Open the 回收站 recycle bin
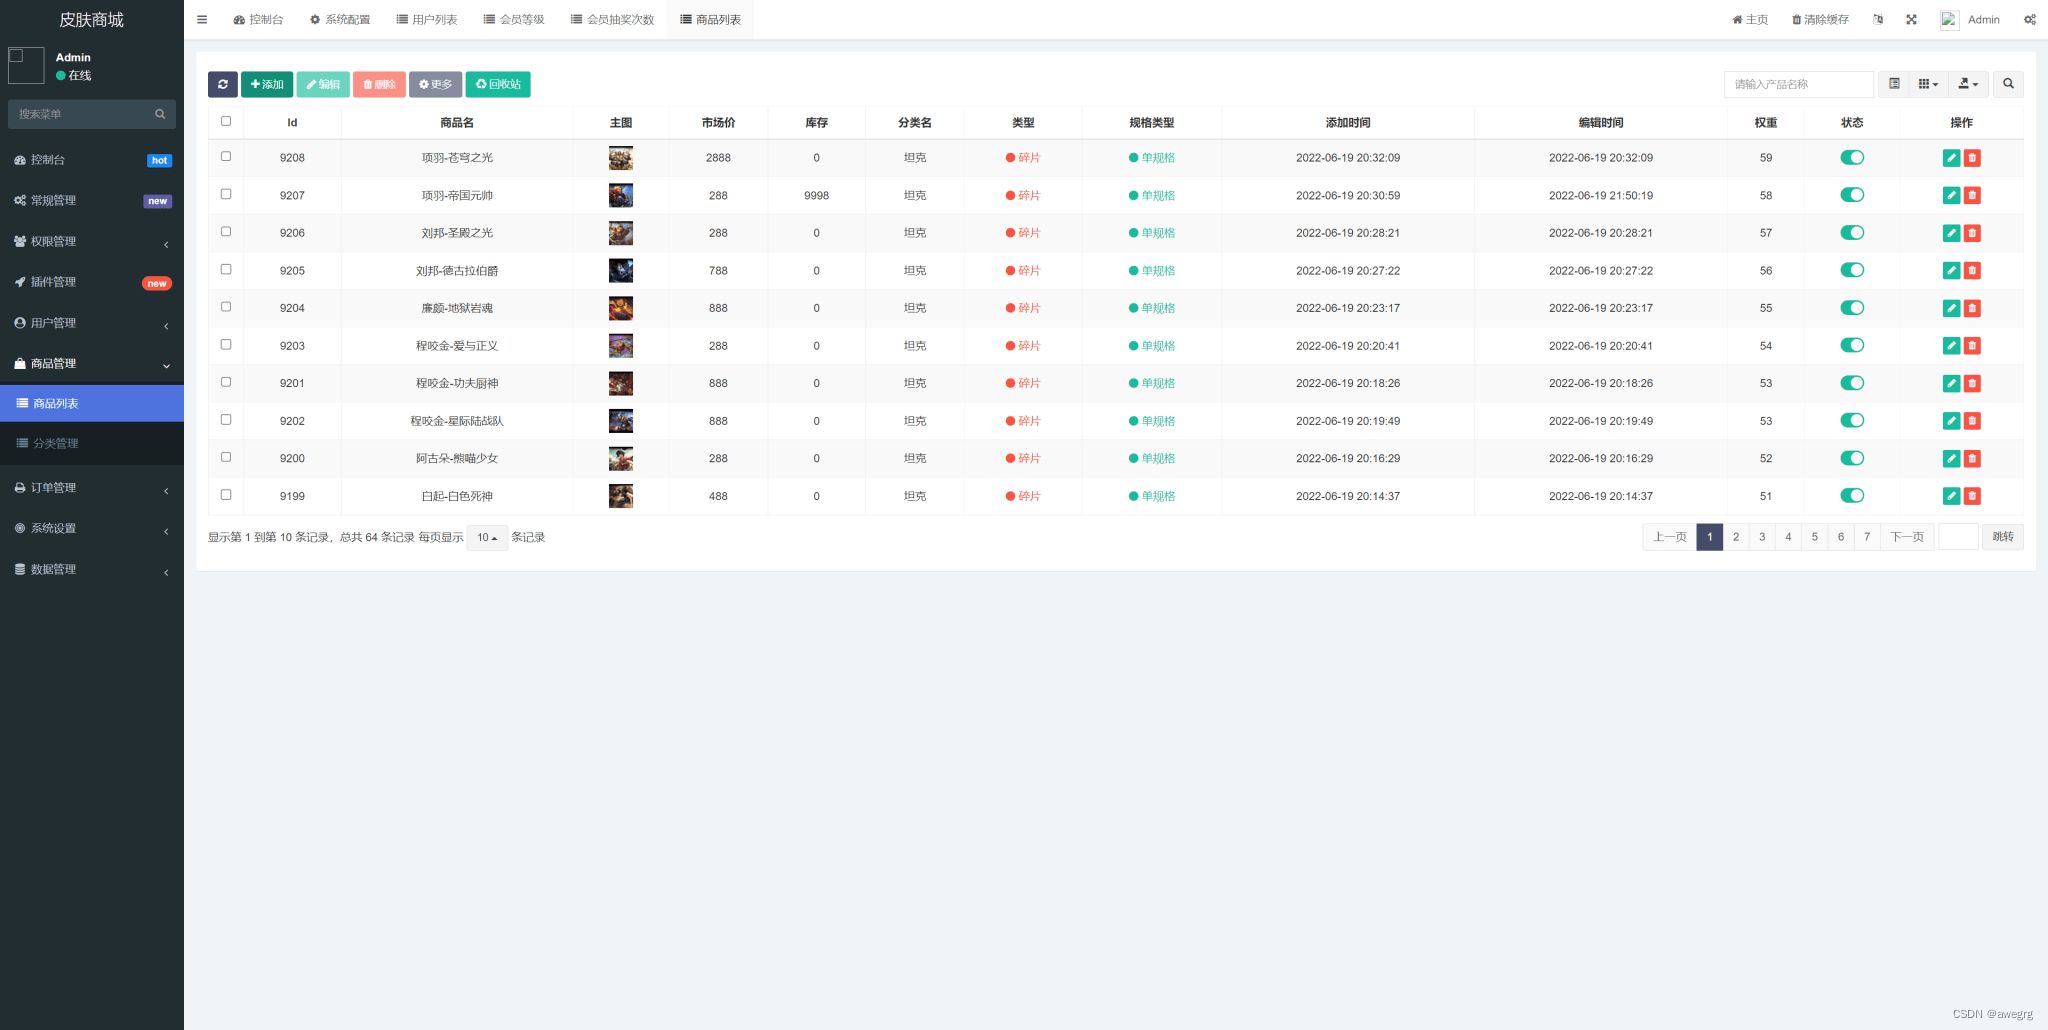 click(498, 85)
